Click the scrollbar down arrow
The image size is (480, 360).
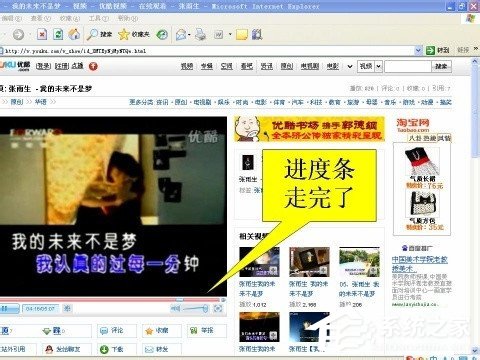(476, 350)
